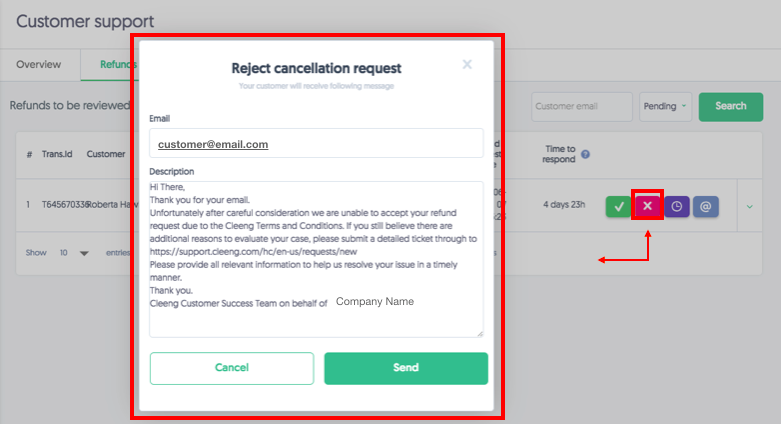Click the blue @ email icon
Screen dimensions: 781x424
coord(705,206)
